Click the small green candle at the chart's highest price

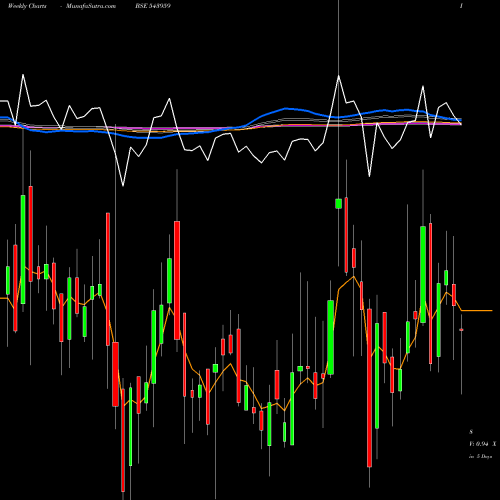[339, 203]
